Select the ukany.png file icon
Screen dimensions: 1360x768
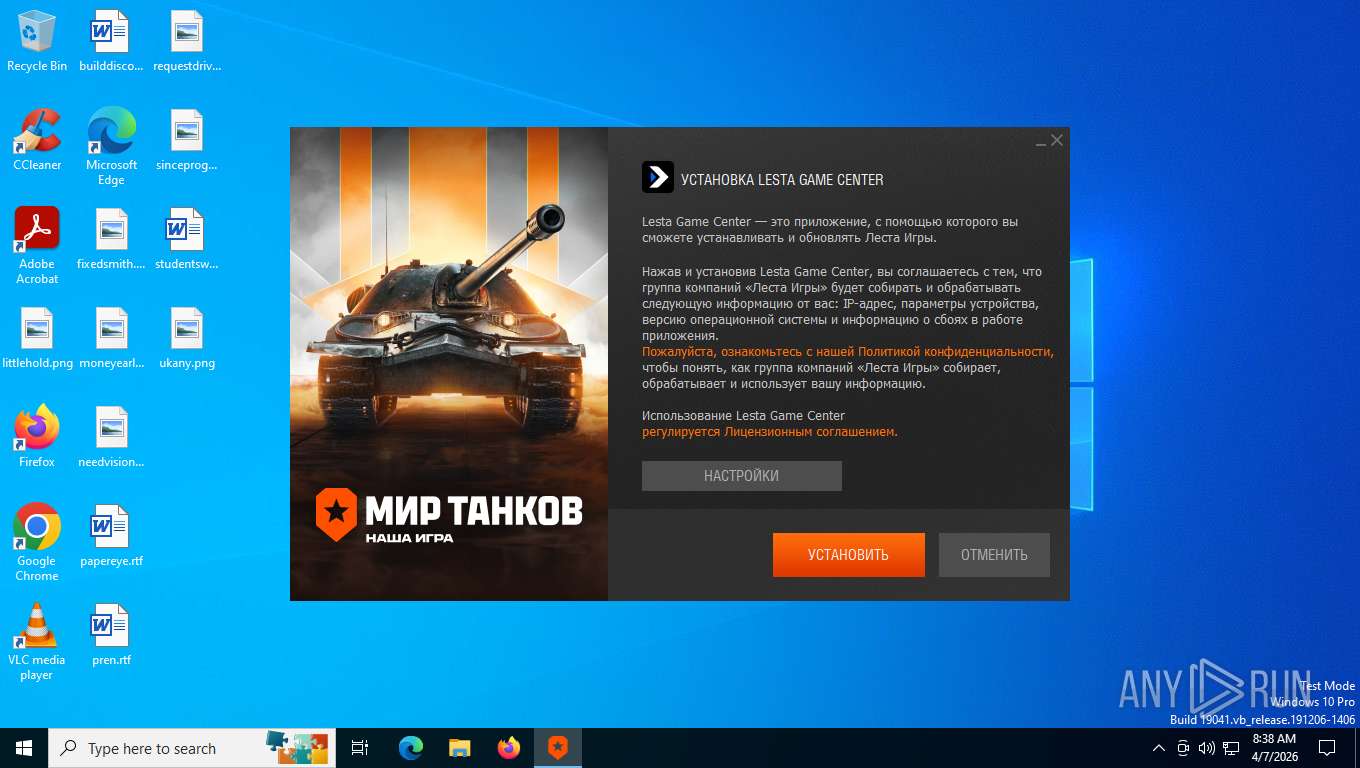pos(187,339)
